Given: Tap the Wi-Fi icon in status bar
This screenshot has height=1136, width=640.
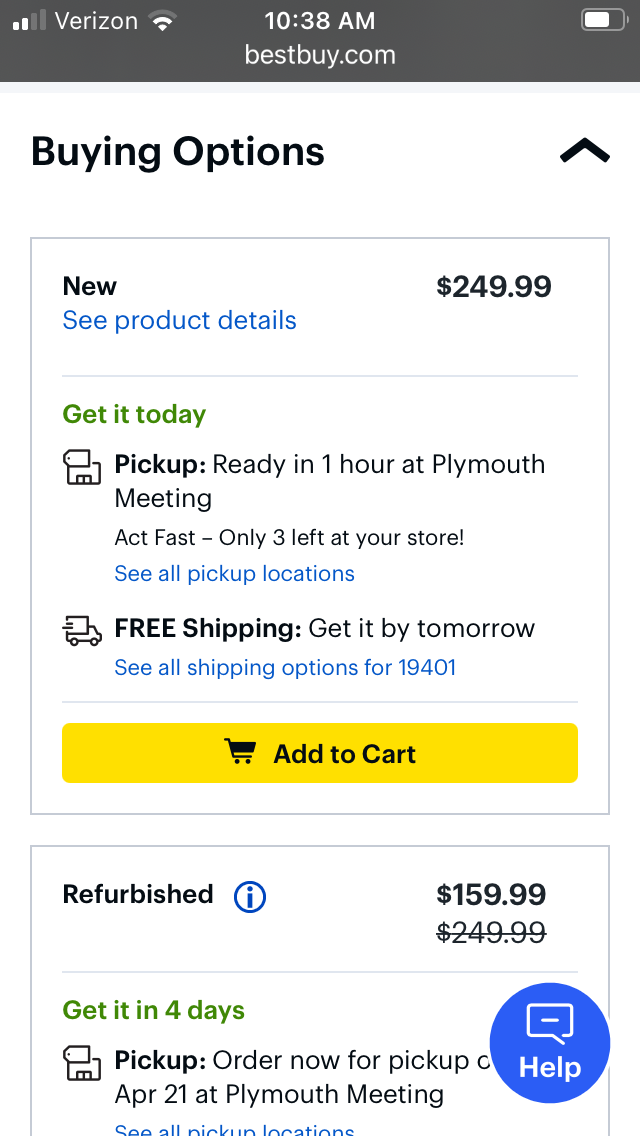Looking at the screenshot, I should pyautogui.click(x=160, y=21).
